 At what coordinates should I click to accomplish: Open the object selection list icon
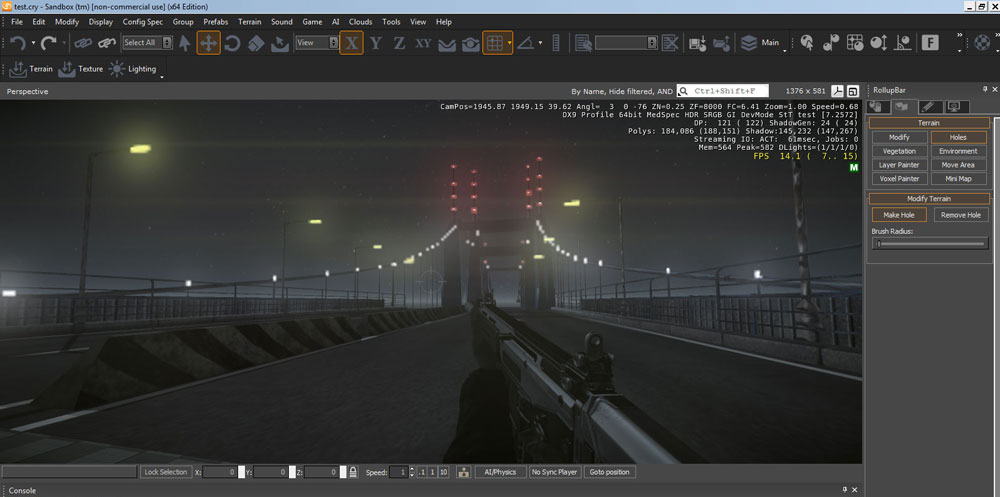pos(583,43)
